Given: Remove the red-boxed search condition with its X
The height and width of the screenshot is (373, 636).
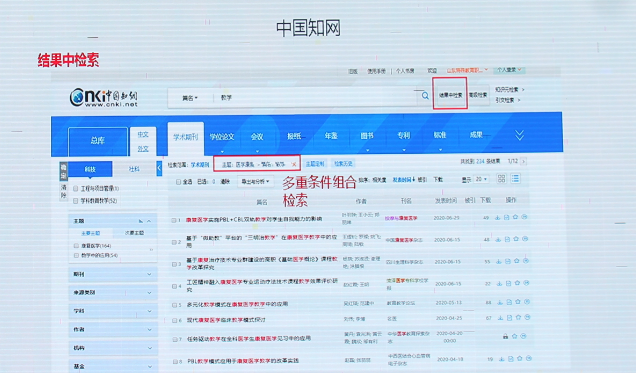Looking at the screenshot, I should (x=294, y=164).
